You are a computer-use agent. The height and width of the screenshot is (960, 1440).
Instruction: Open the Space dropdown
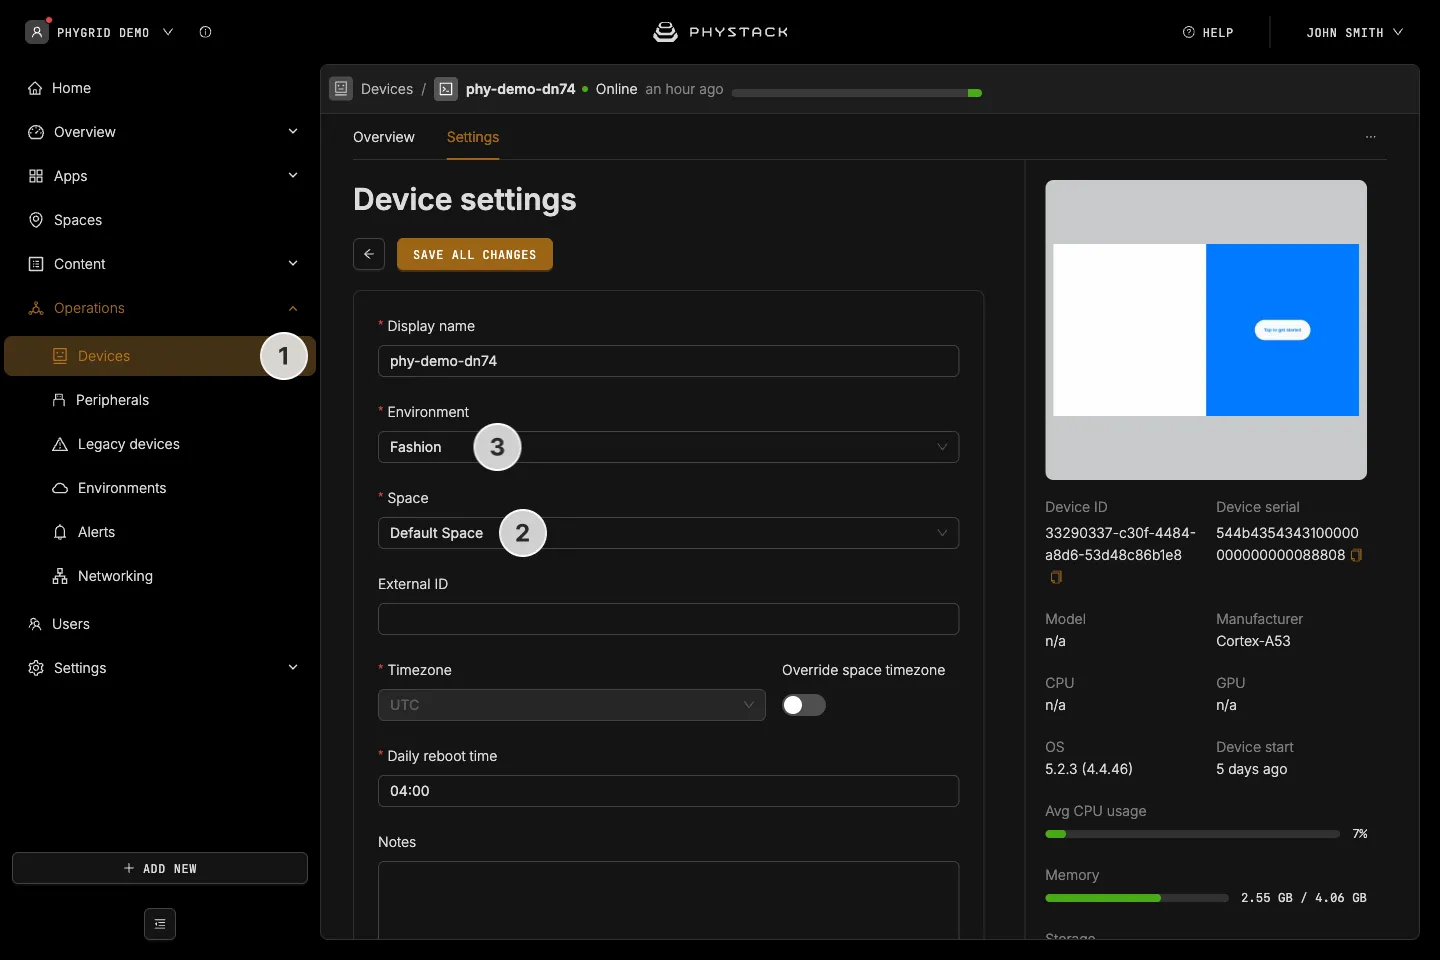[668, 533]
